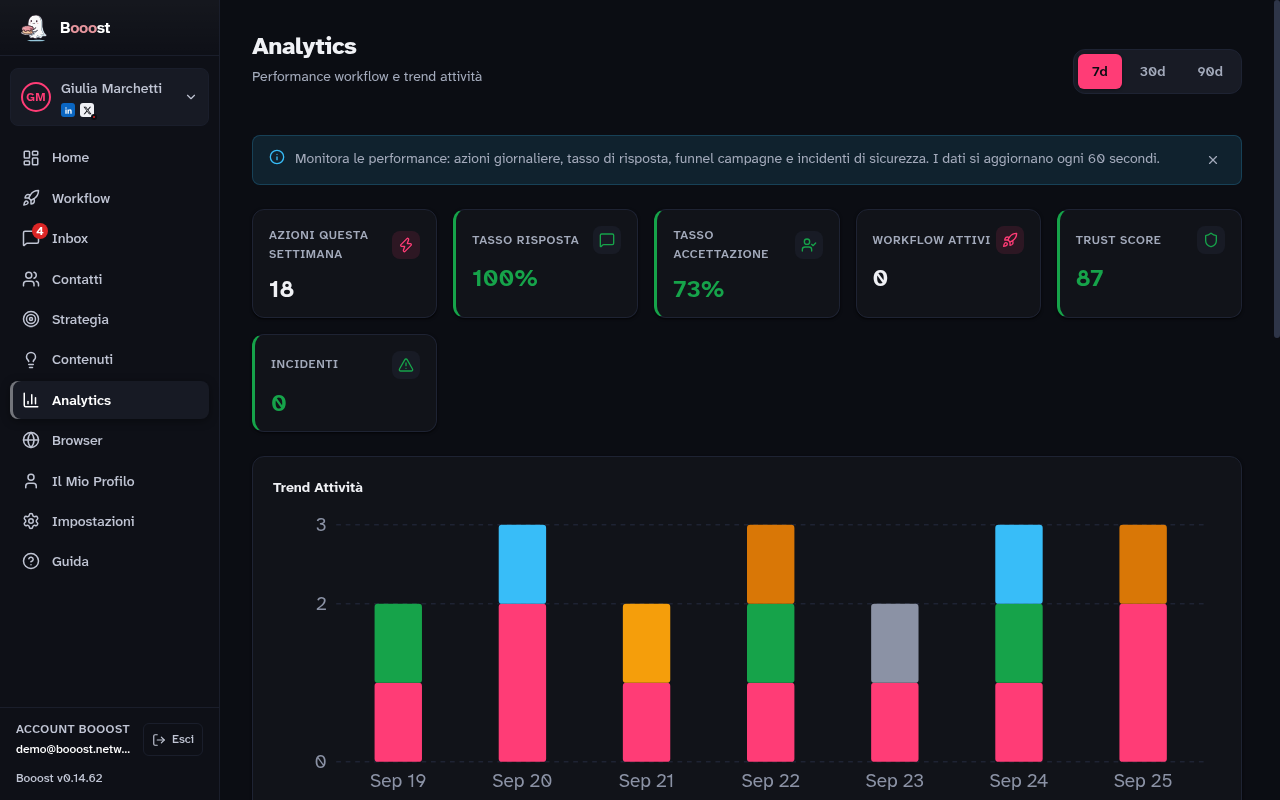Screen dimensions: 1280x800
Task: Click the page scrollbar thumb
Action: click(1276, 170)
